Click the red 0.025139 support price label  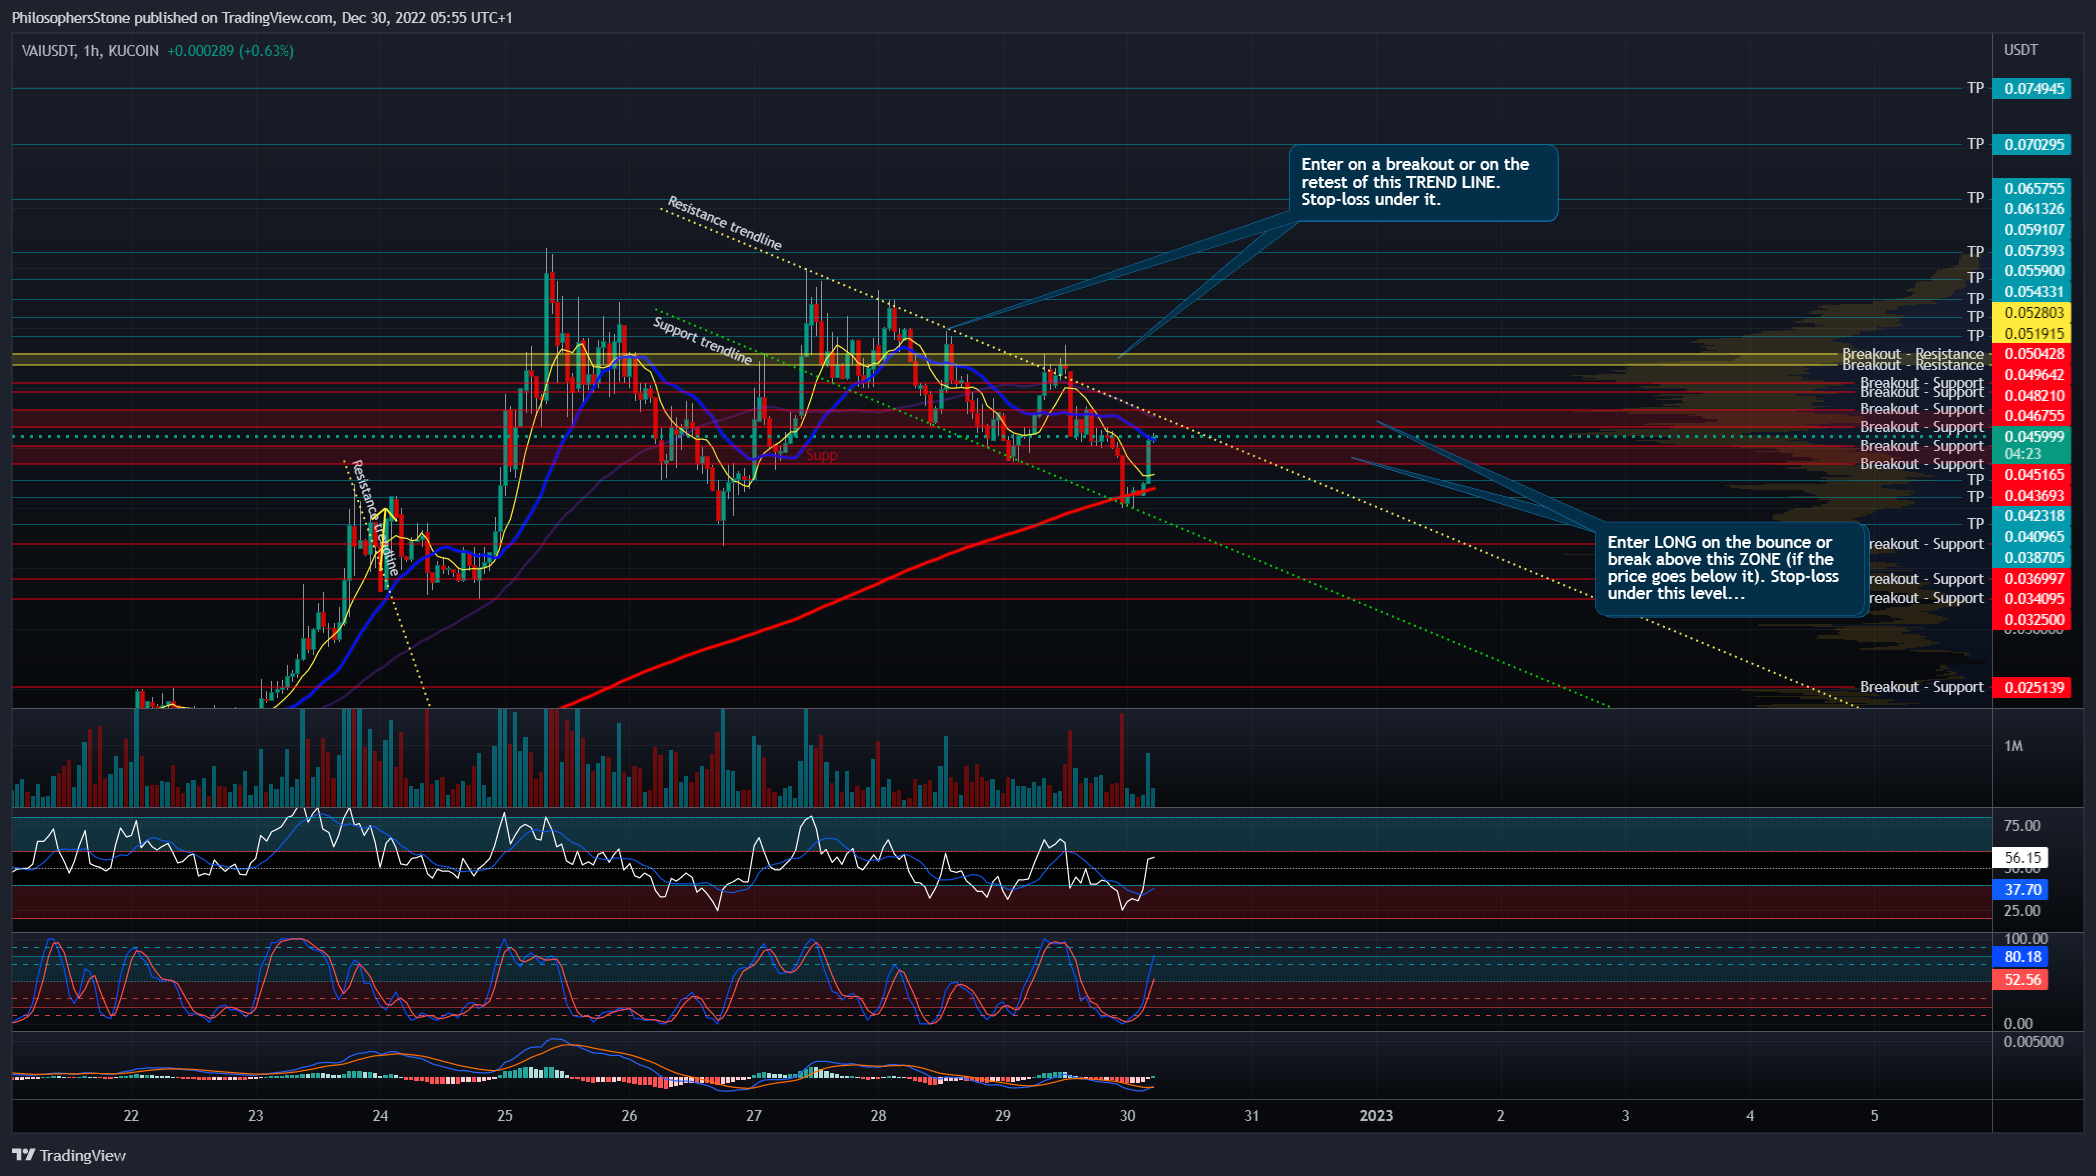tap(2031, 688)
